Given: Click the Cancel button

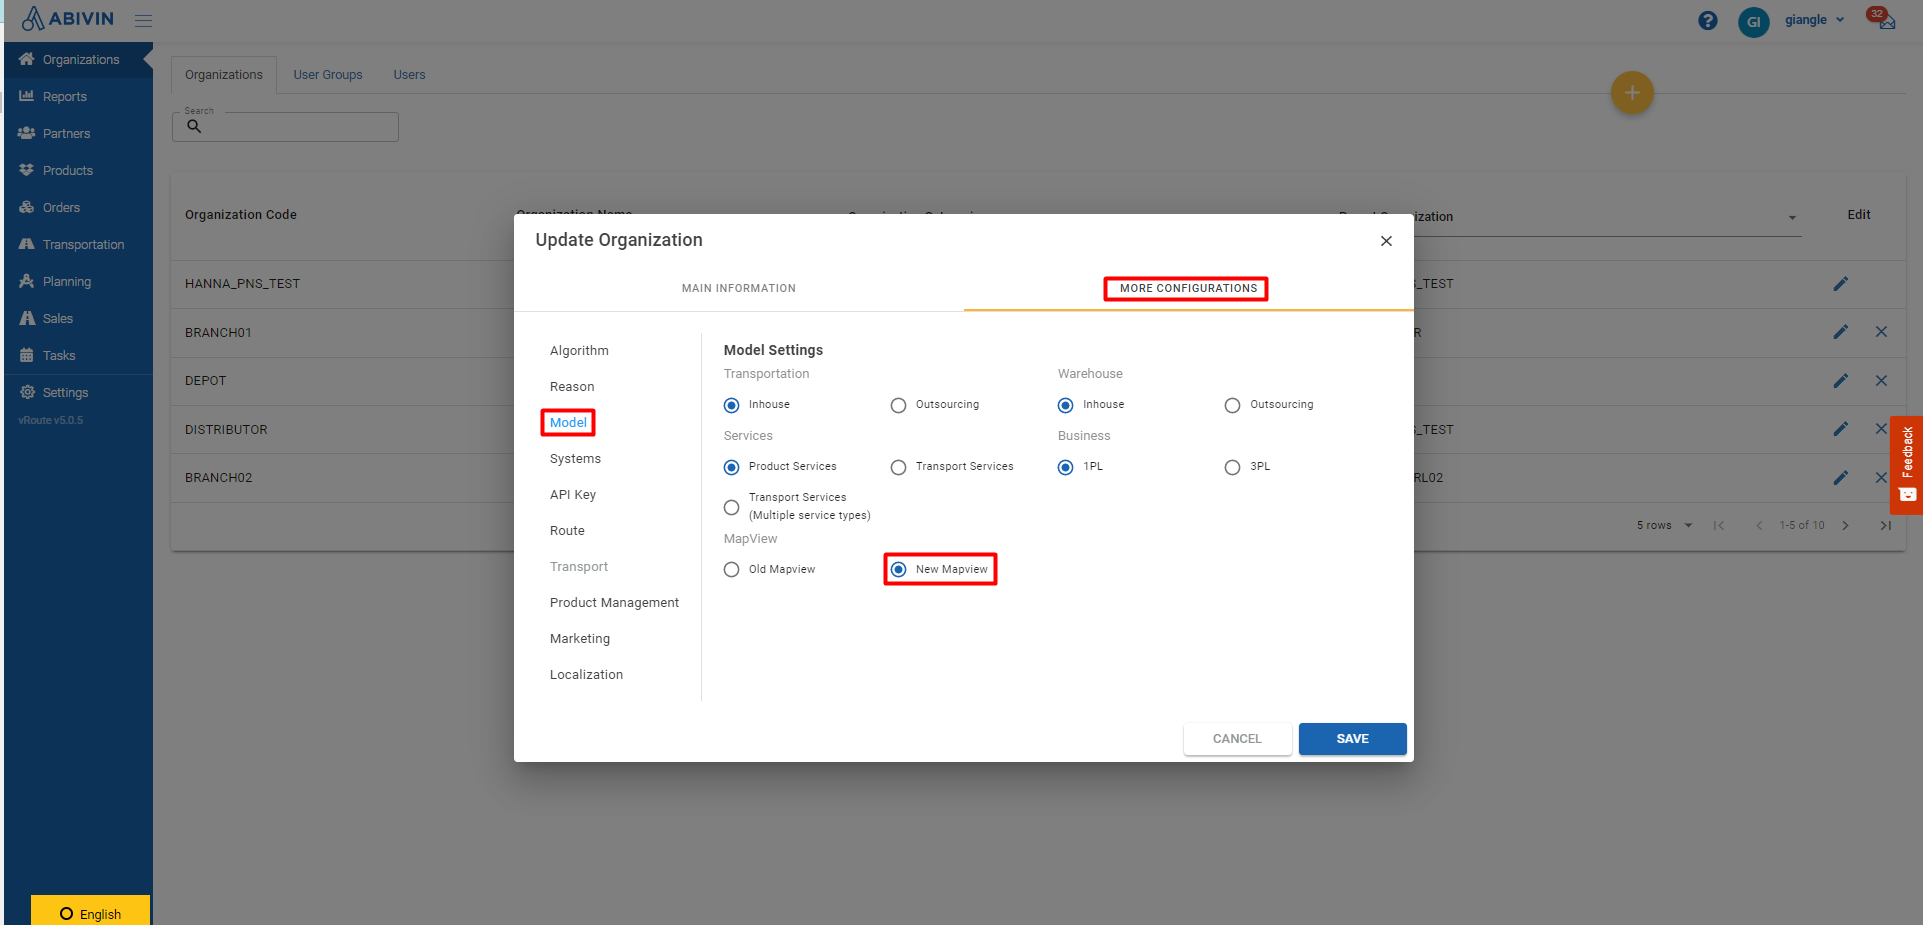Looking at the screenshot, I should (1237, 739).
